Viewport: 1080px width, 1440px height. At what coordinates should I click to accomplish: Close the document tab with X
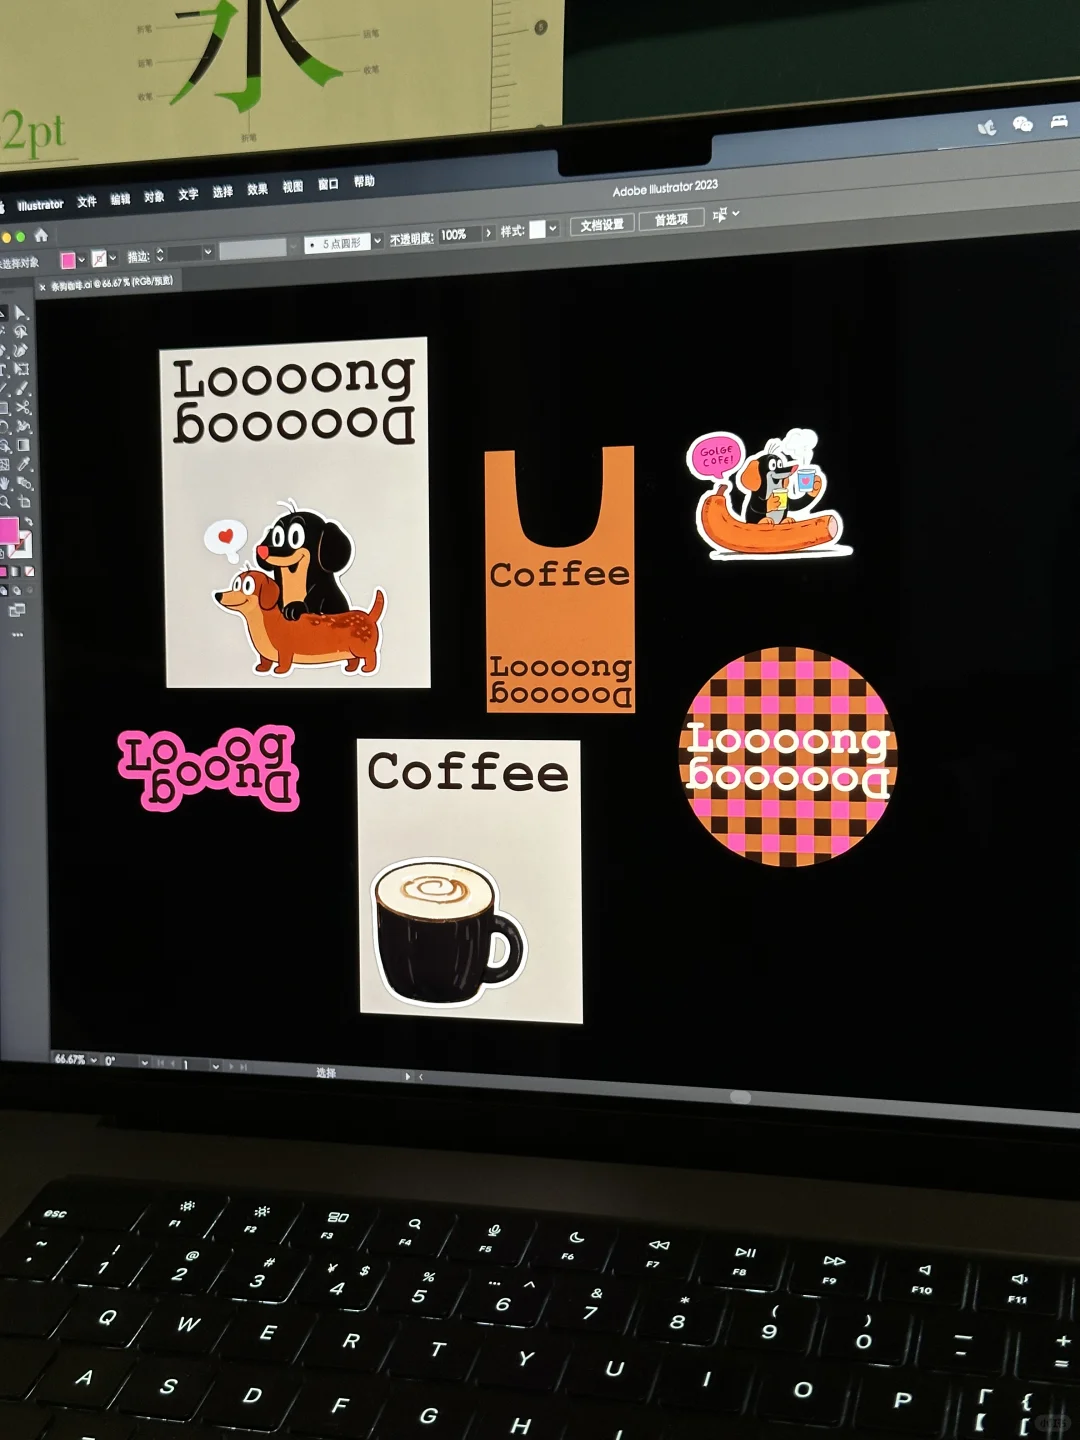click(42, 287)
